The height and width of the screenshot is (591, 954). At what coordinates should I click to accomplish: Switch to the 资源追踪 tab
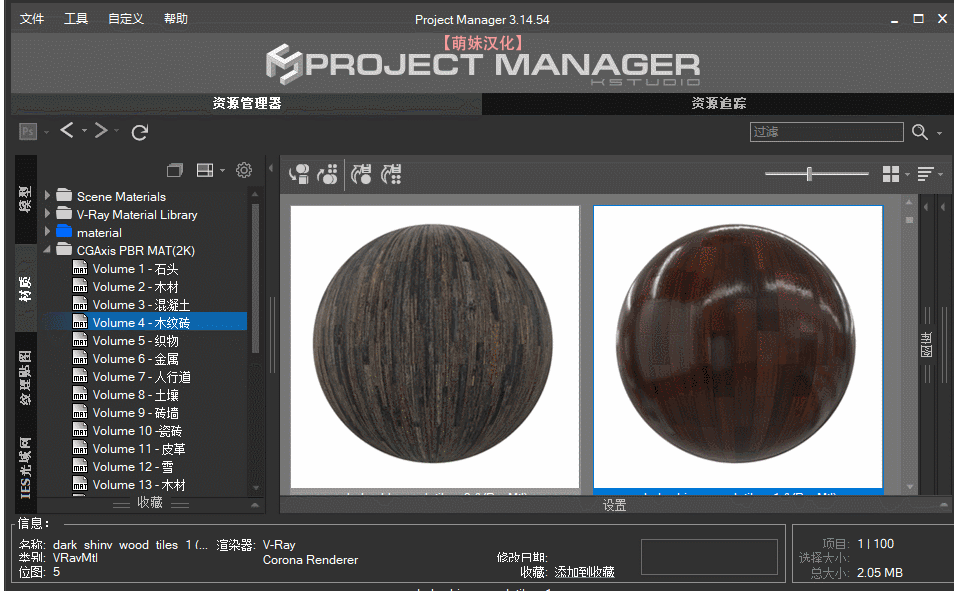717,103
